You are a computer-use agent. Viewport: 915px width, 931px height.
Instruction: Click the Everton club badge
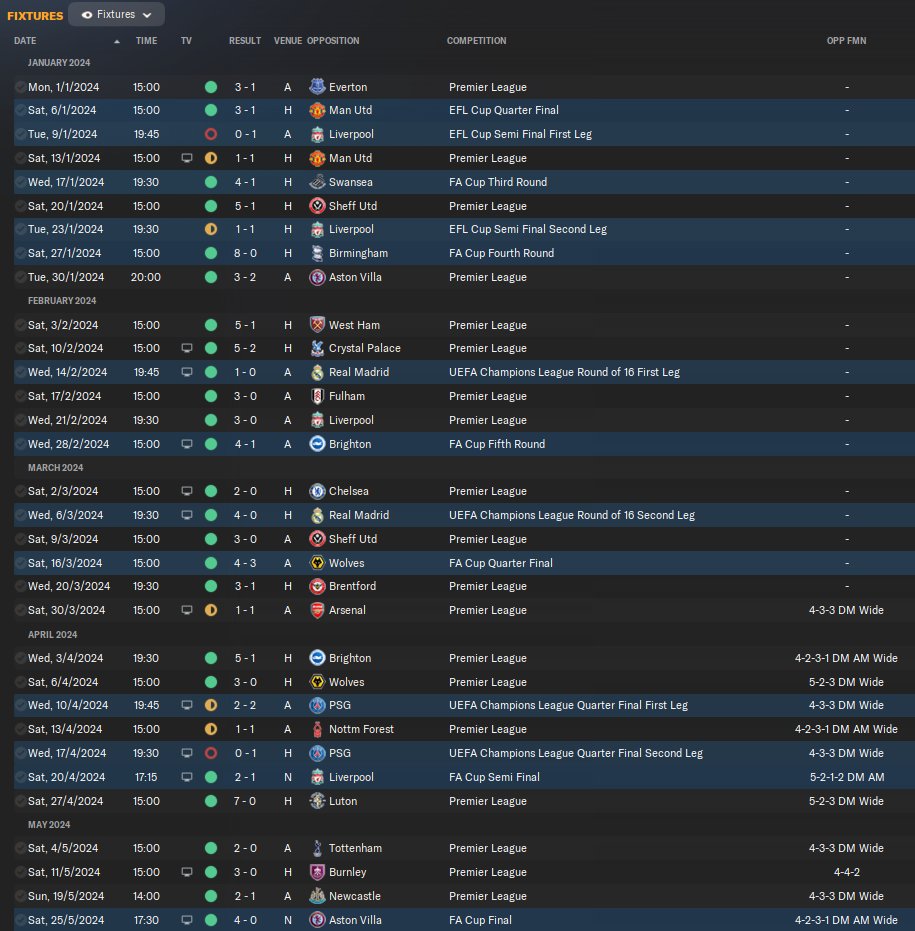(x=317, y=87)
